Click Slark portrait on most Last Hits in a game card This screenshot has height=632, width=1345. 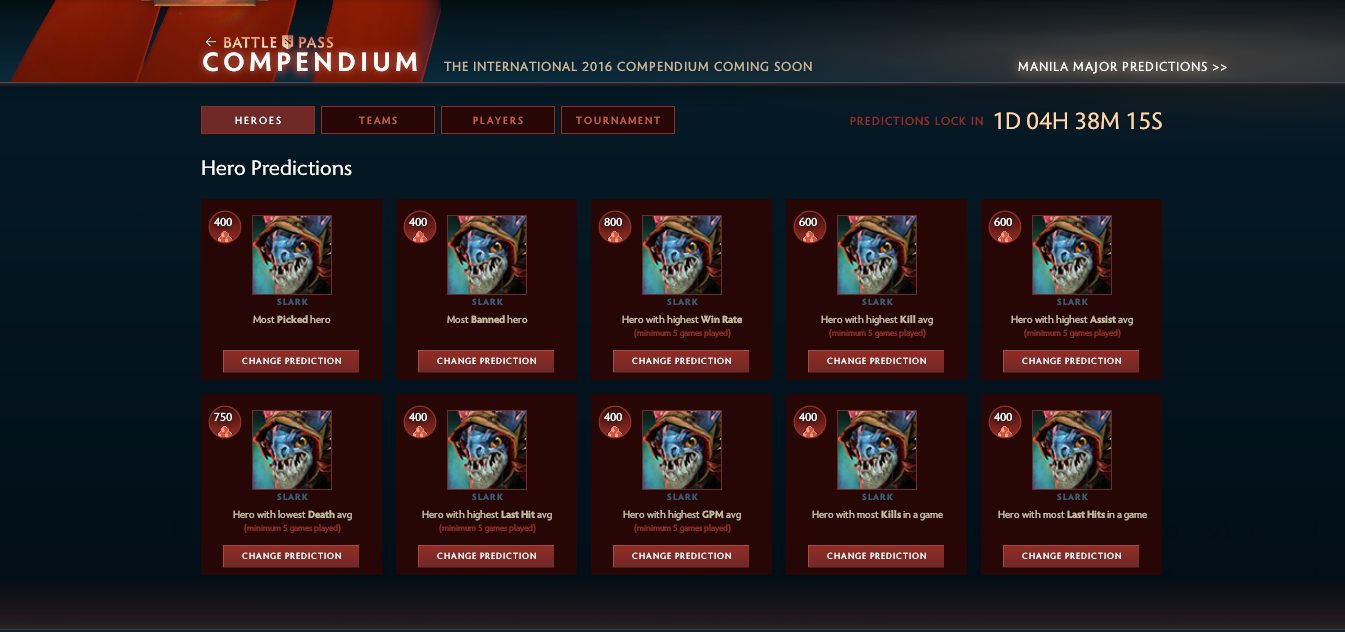tap(1072, 450)
